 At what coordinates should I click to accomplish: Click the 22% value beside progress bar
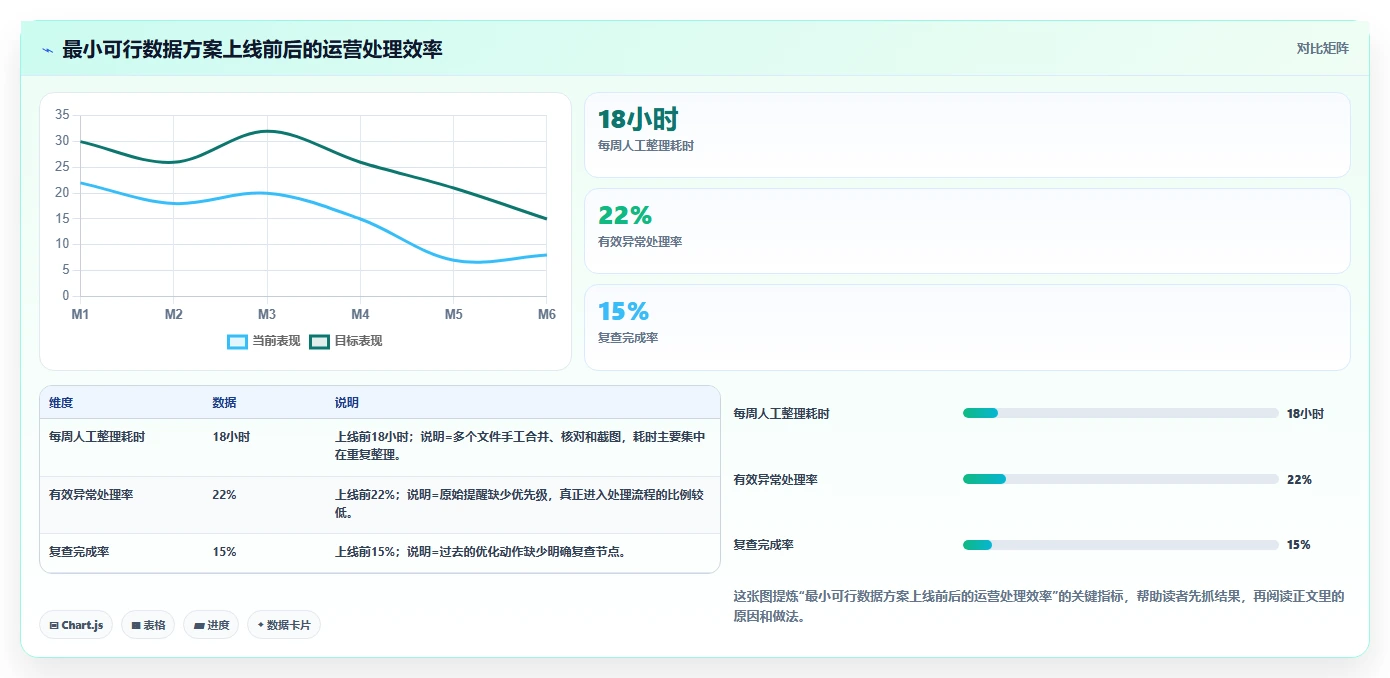point(1299,479)
